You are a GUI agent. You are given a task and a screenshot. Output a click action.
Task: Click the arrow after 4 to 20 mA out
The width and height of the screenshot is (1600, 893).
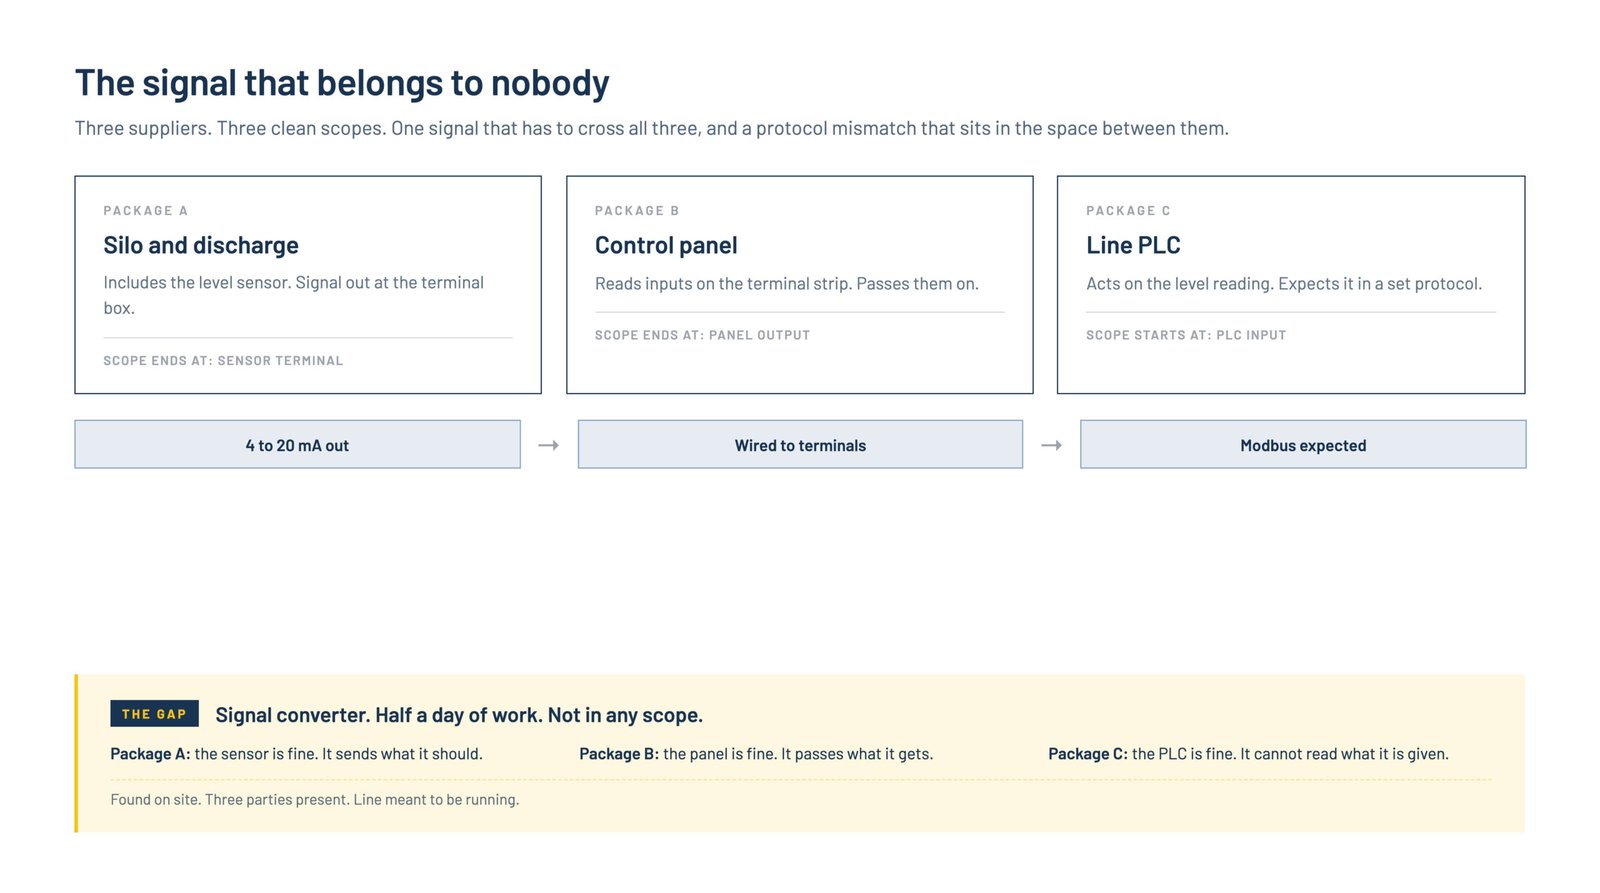coord(549,445)
